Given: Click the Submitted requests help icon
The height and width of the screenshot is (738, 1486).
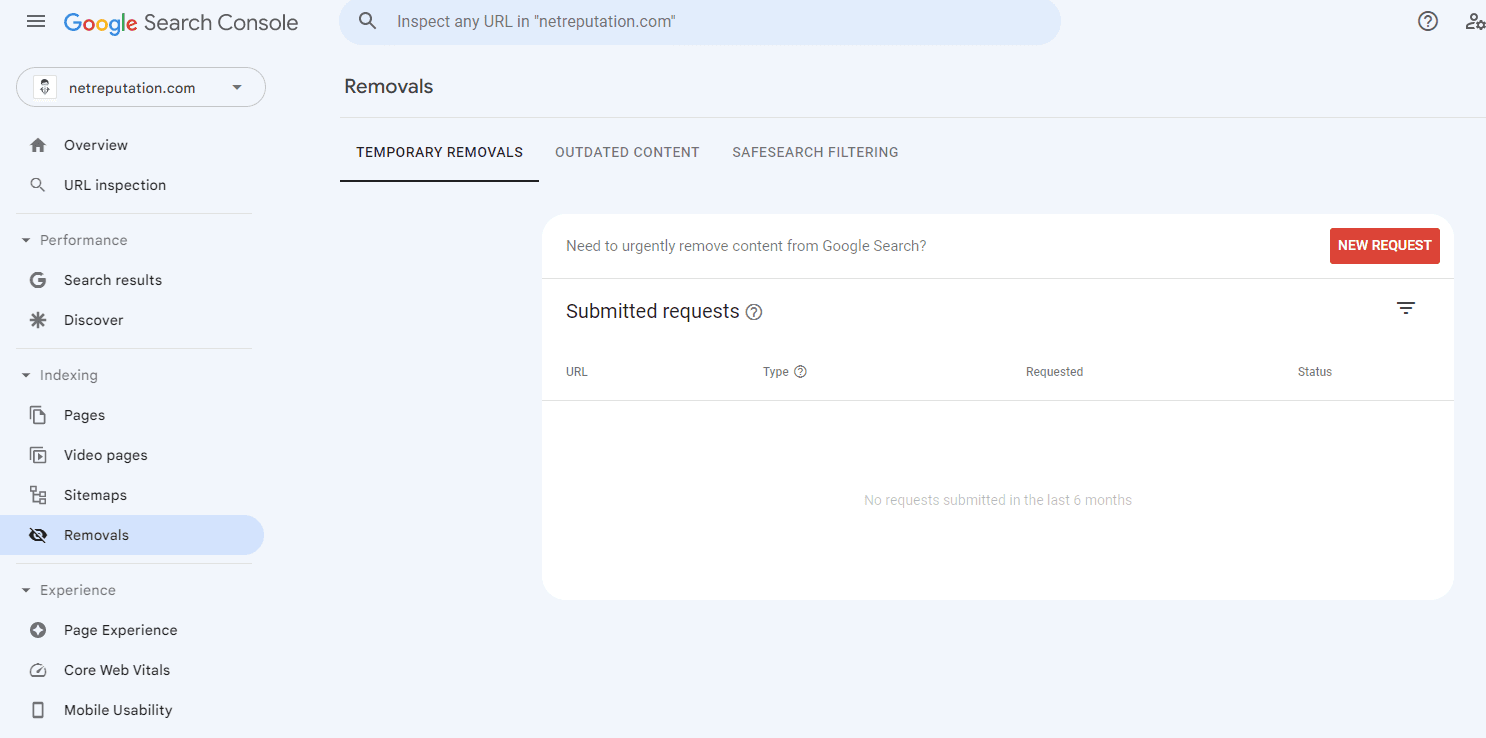Looking at the screenshot, I should click(753, 311).
